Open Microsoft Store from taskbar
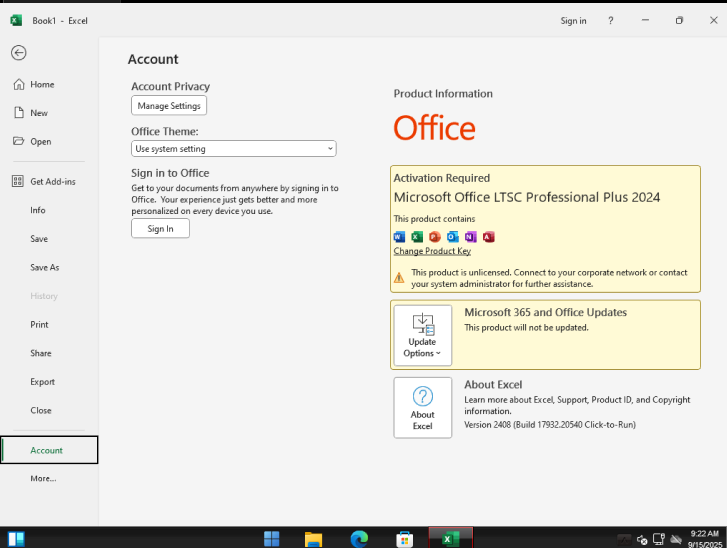The width and height of the screenshot is (727, 548). point(404,538)
